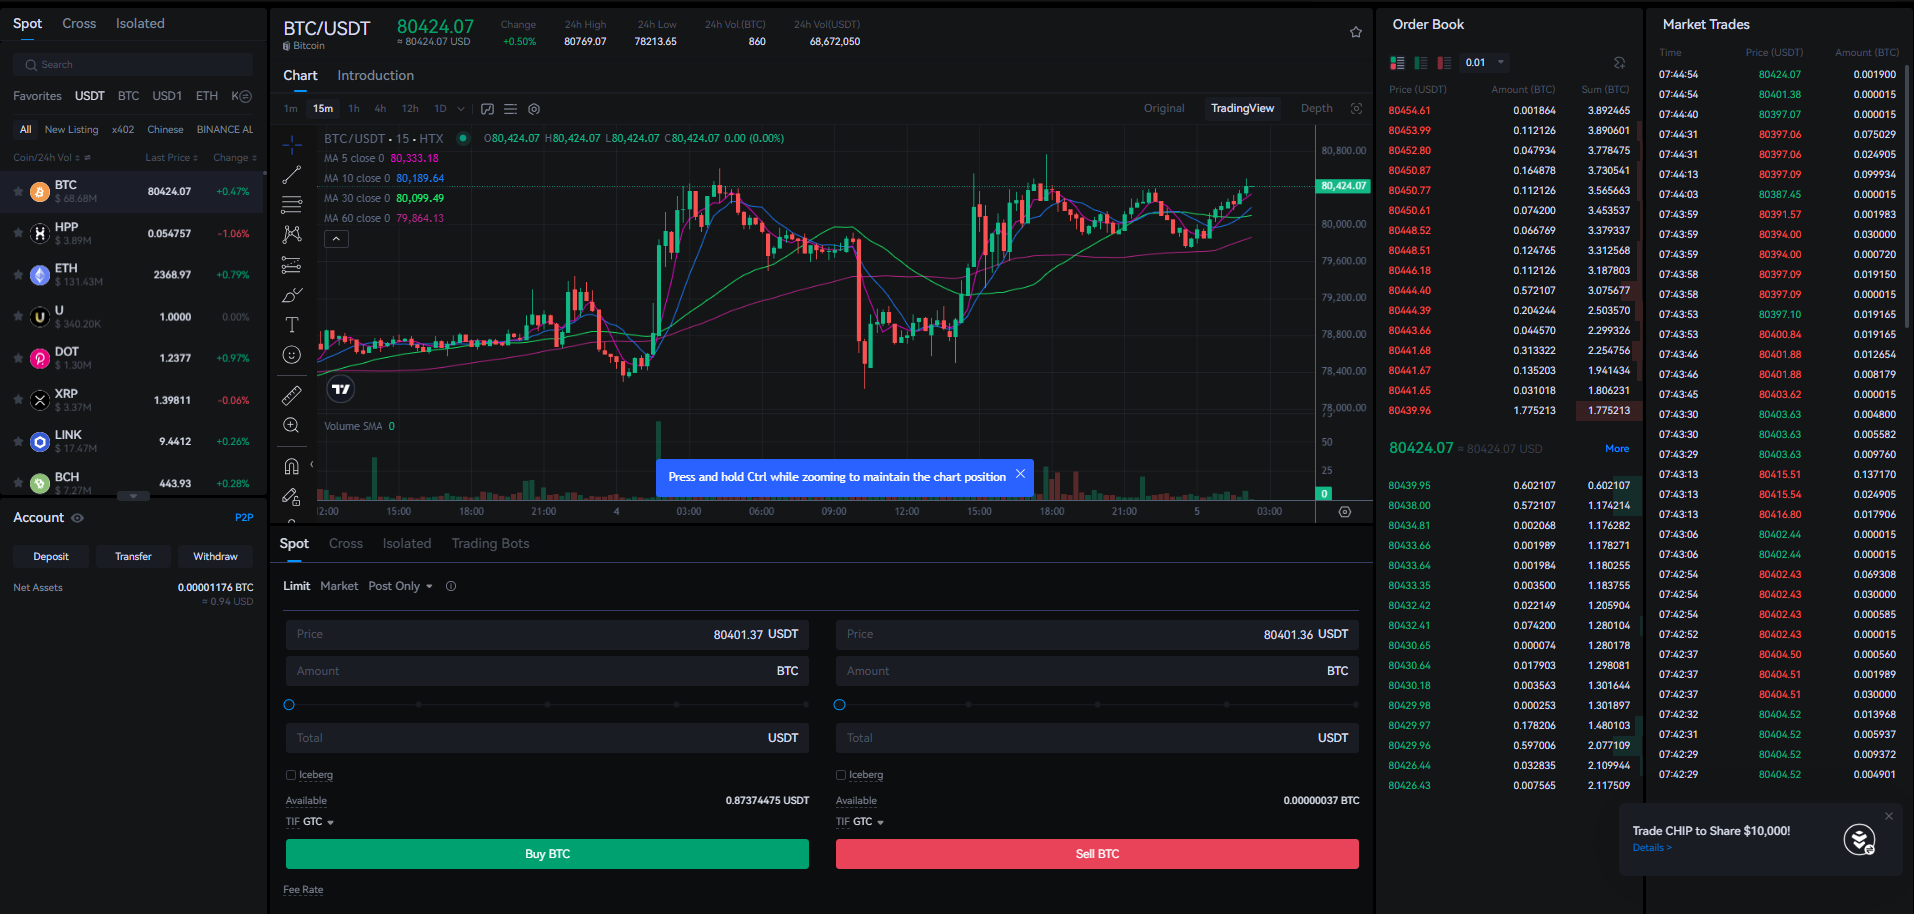Image resolution: width=1914 pixels, height=914 pixels.
Task: Click the sell amount percentage slider handle
Action: [839, 705]
